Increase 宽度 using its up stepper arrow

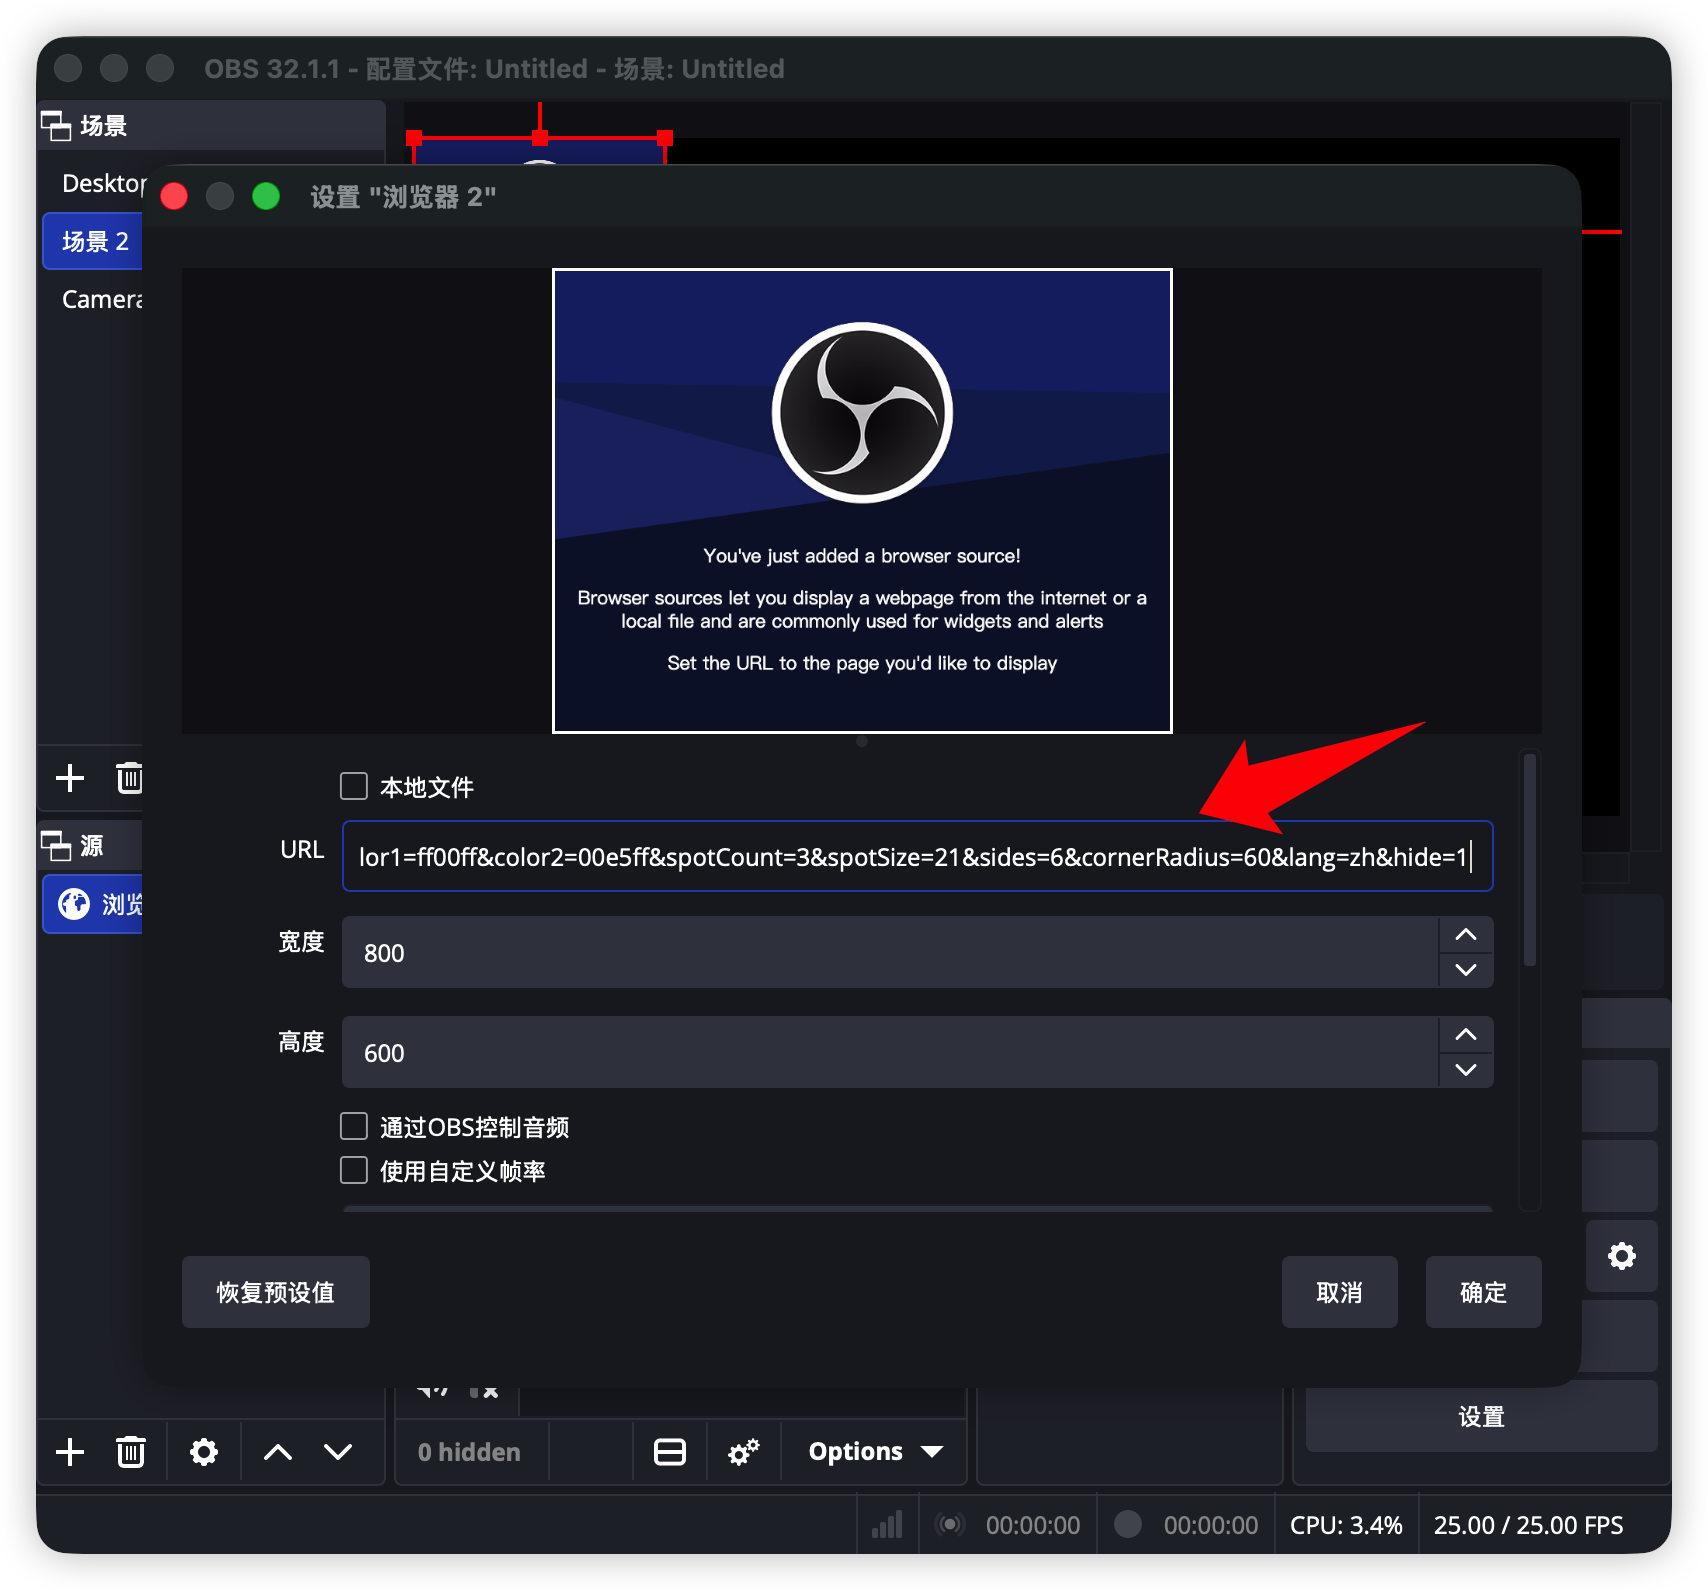[1465, 935]
